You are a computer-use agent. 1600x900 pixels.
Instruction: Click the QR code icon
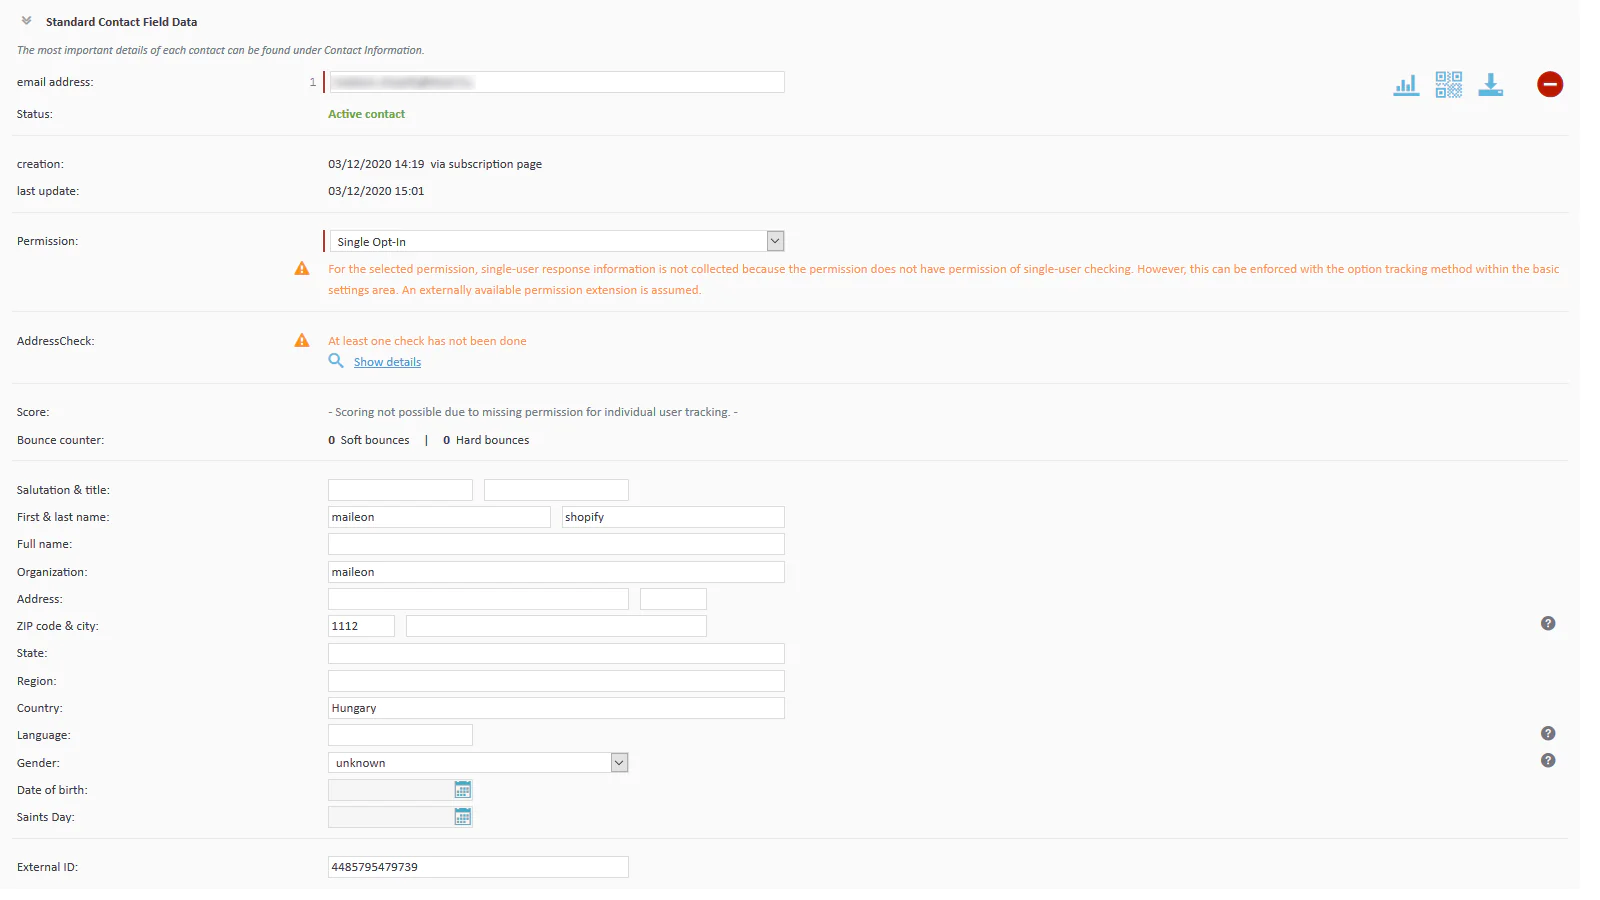click(x=1448, y=85)
